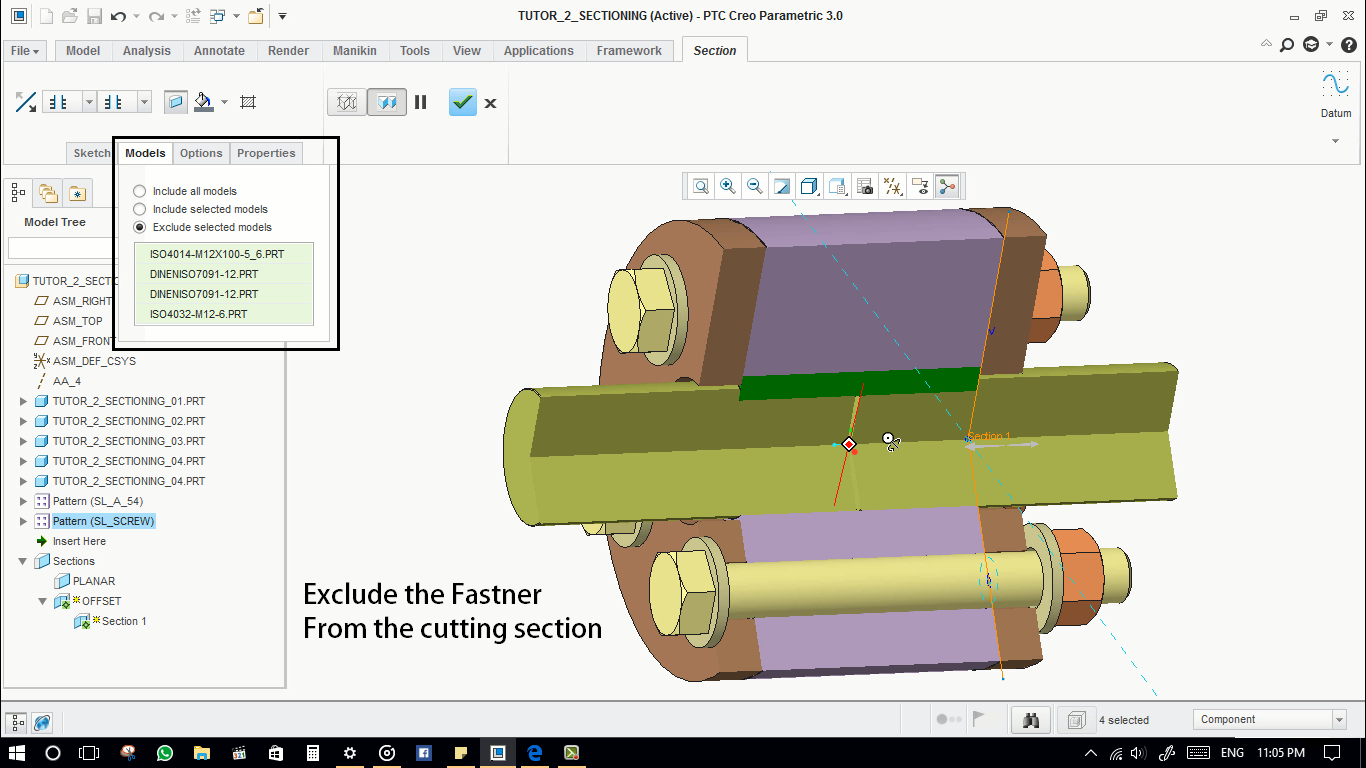Click the datum display filters icon
Screen dimensions: 1366x768
coord(893,186)
